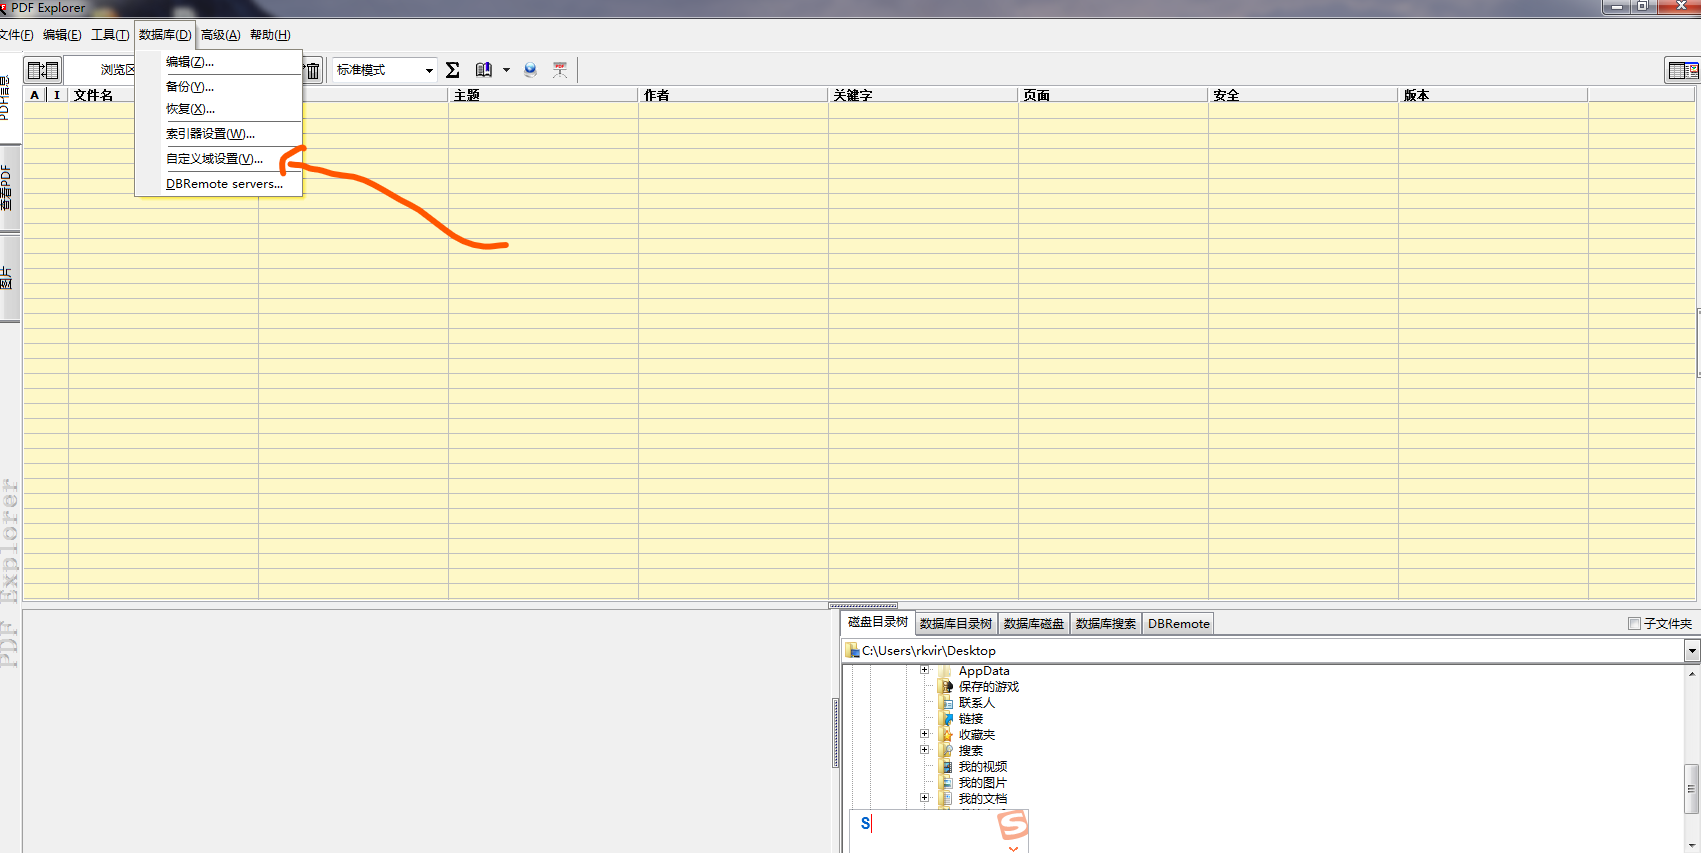Viewport: 1701px width, 853px height.
Task: Click the Sigma summary icon
Action: 453,70
